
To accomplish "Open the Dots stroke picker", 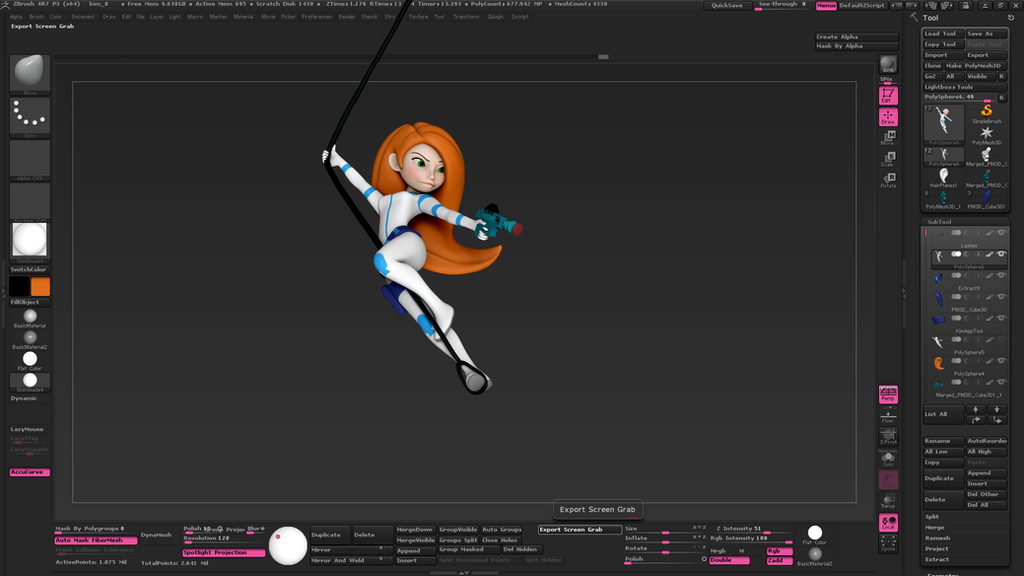I will pyautogui.click(x=29, y=116).
